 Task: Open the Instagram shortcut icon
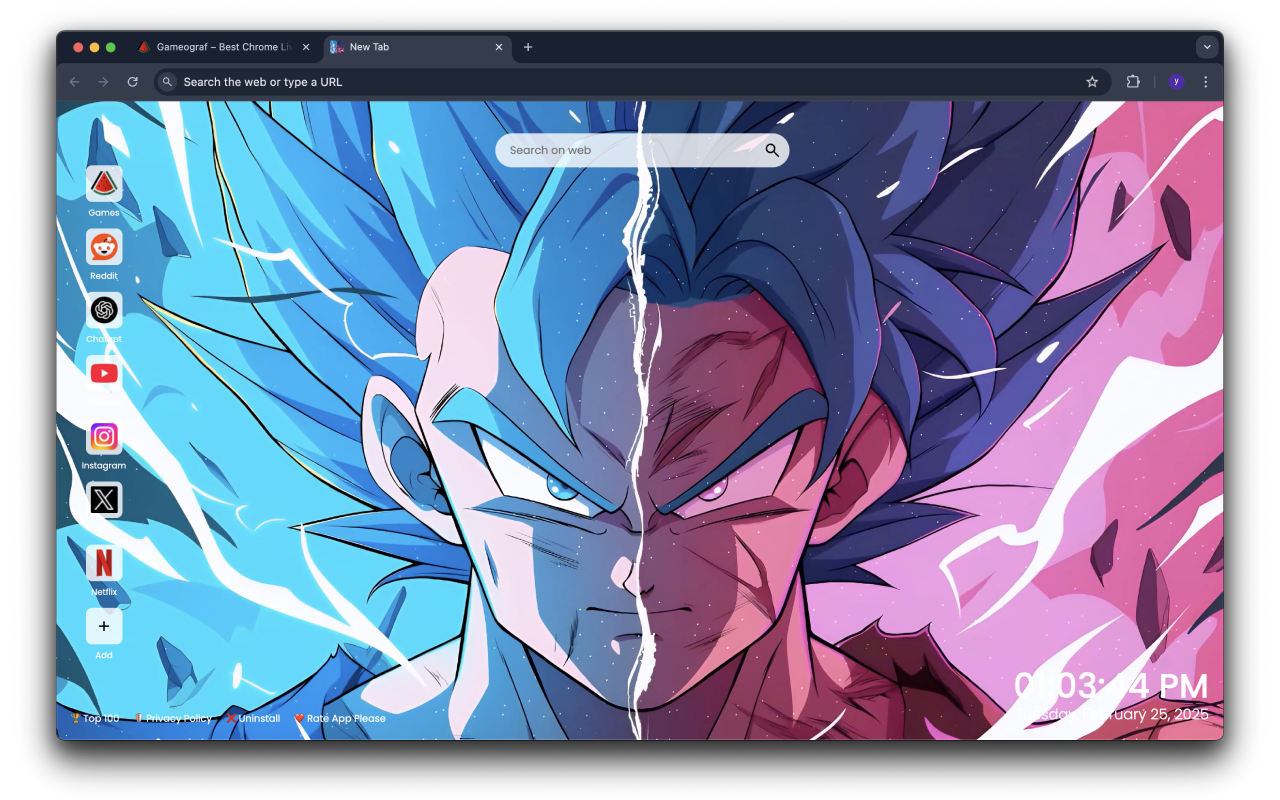[104, 437]
